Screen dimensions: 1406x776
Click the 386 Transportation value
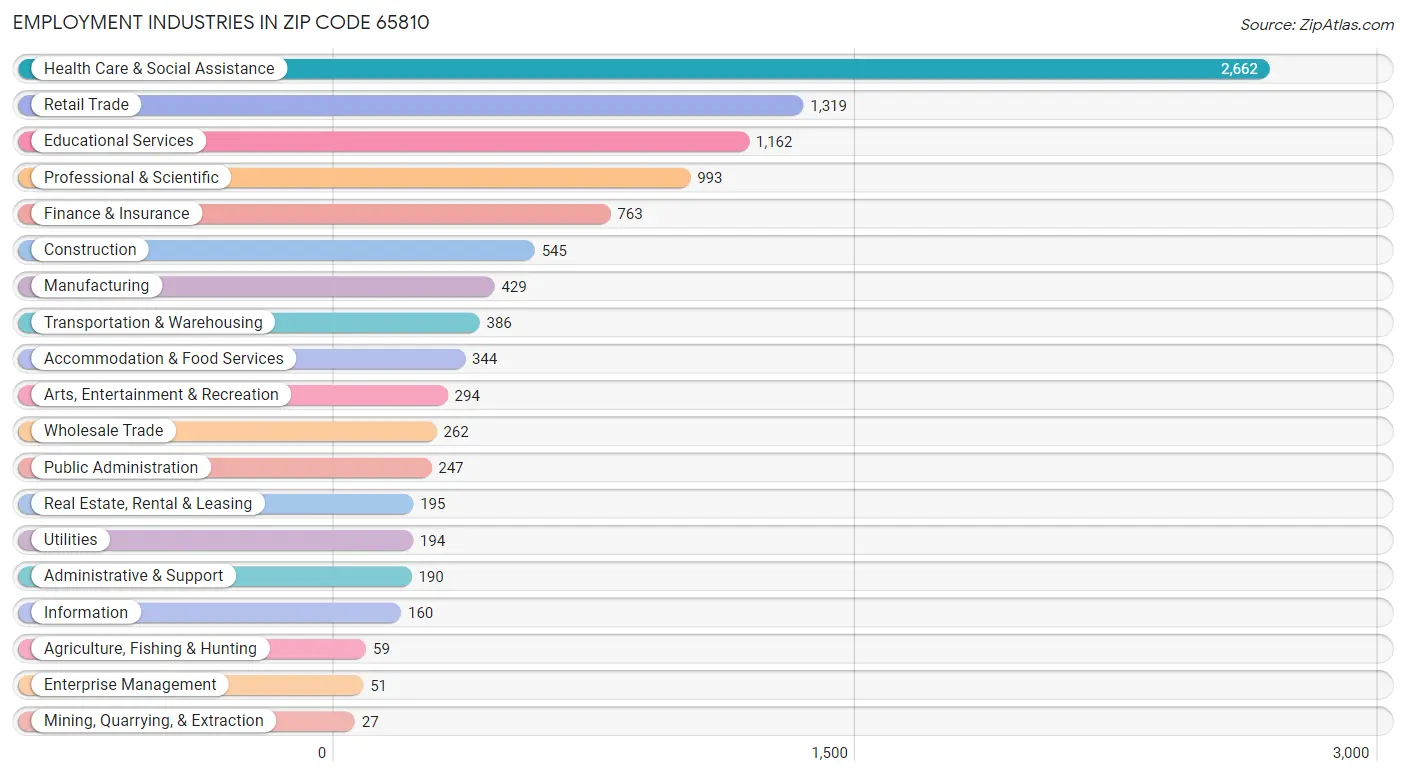[x=499, y=323]
